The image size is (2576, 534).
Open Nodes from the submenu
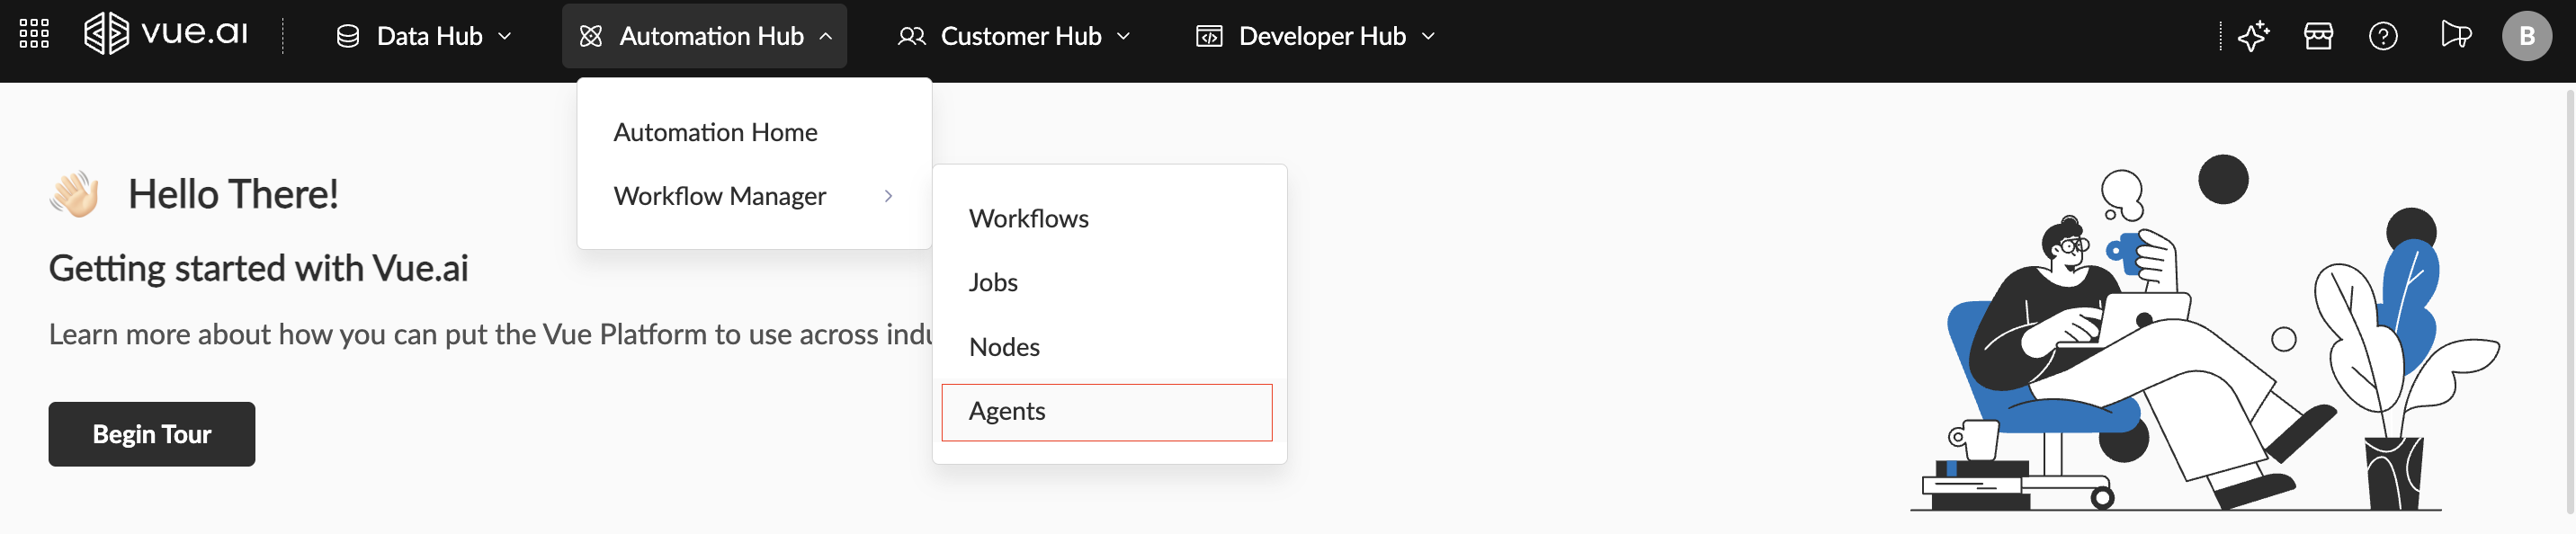(1004, 347)
